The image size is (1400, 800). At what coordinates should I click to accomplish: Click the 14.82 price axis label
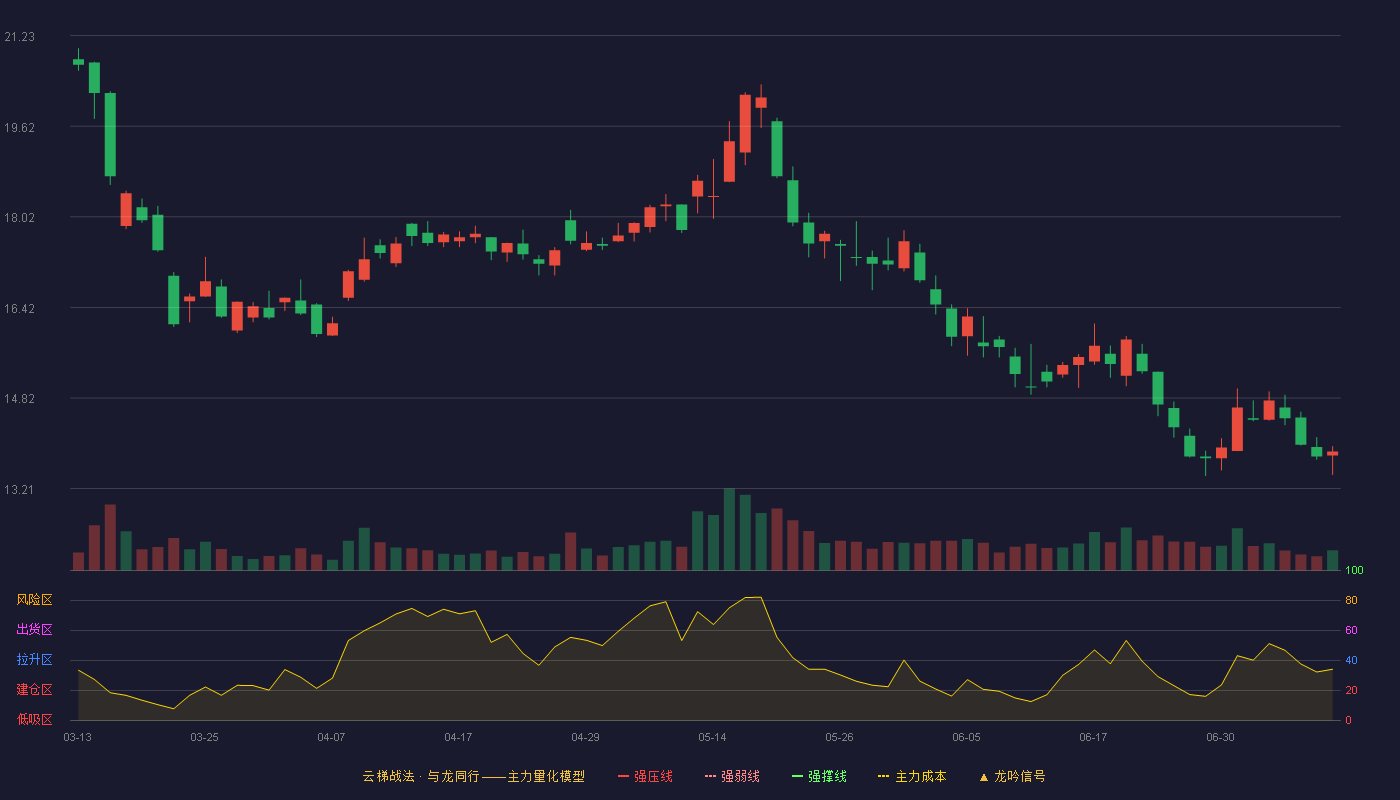19,398
